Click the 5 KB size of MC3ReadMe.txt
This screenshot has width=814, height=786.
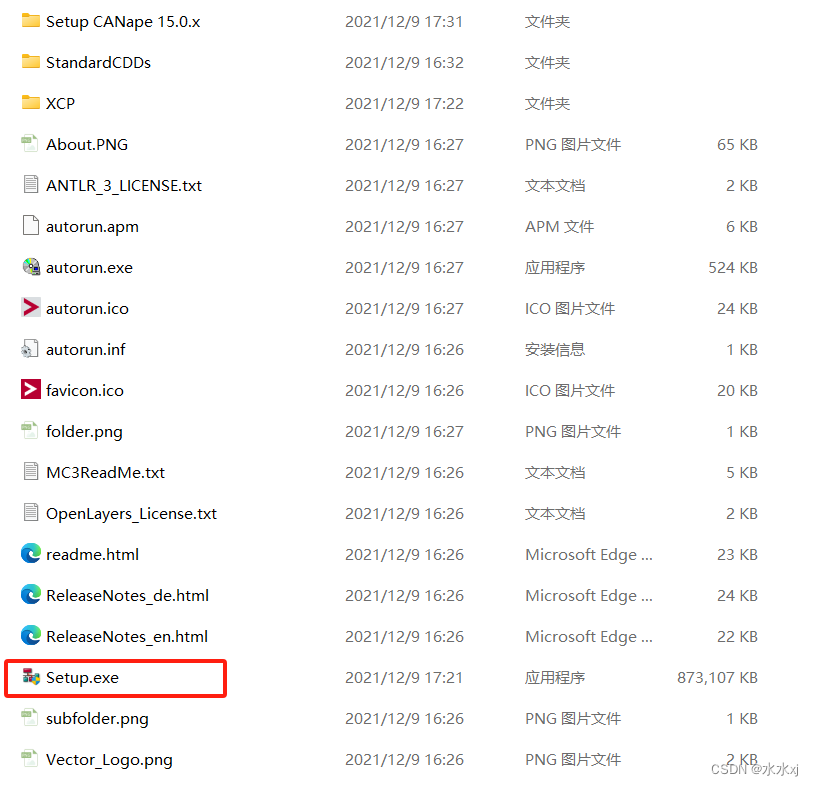point(742,472)
